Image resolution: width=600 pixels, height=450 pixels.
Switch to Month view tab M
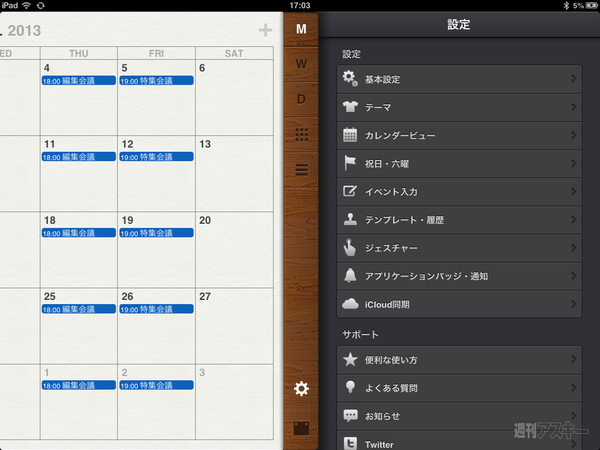click(x=301, y=29)
